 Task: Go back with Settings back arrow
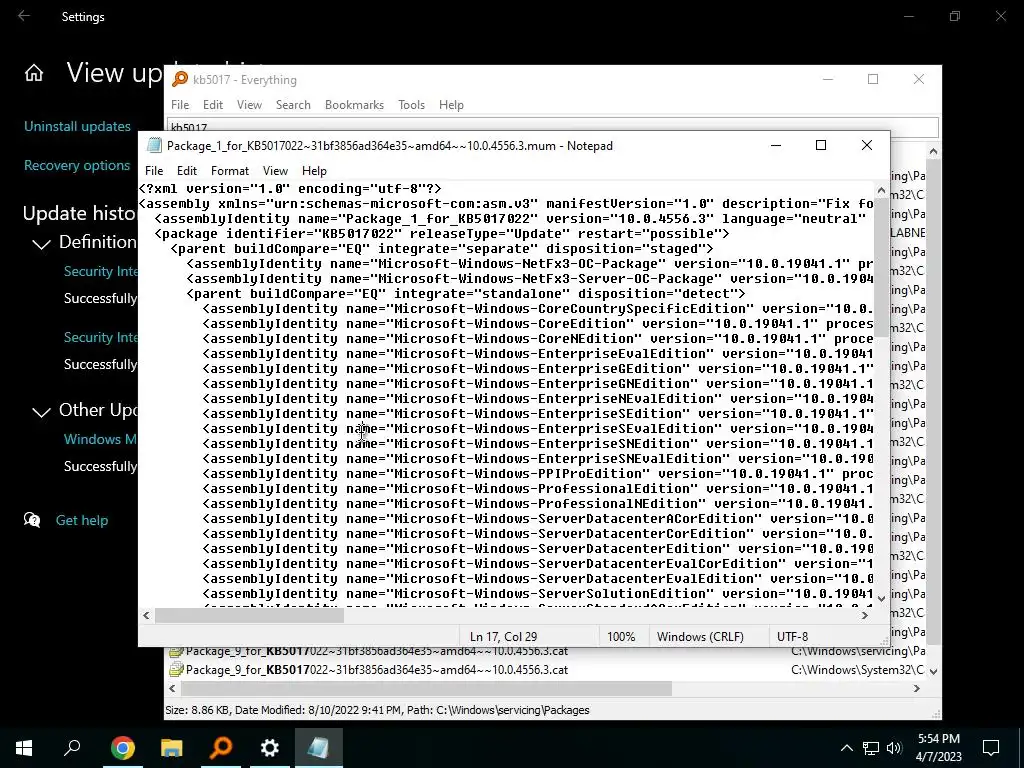tap(24, 16)
